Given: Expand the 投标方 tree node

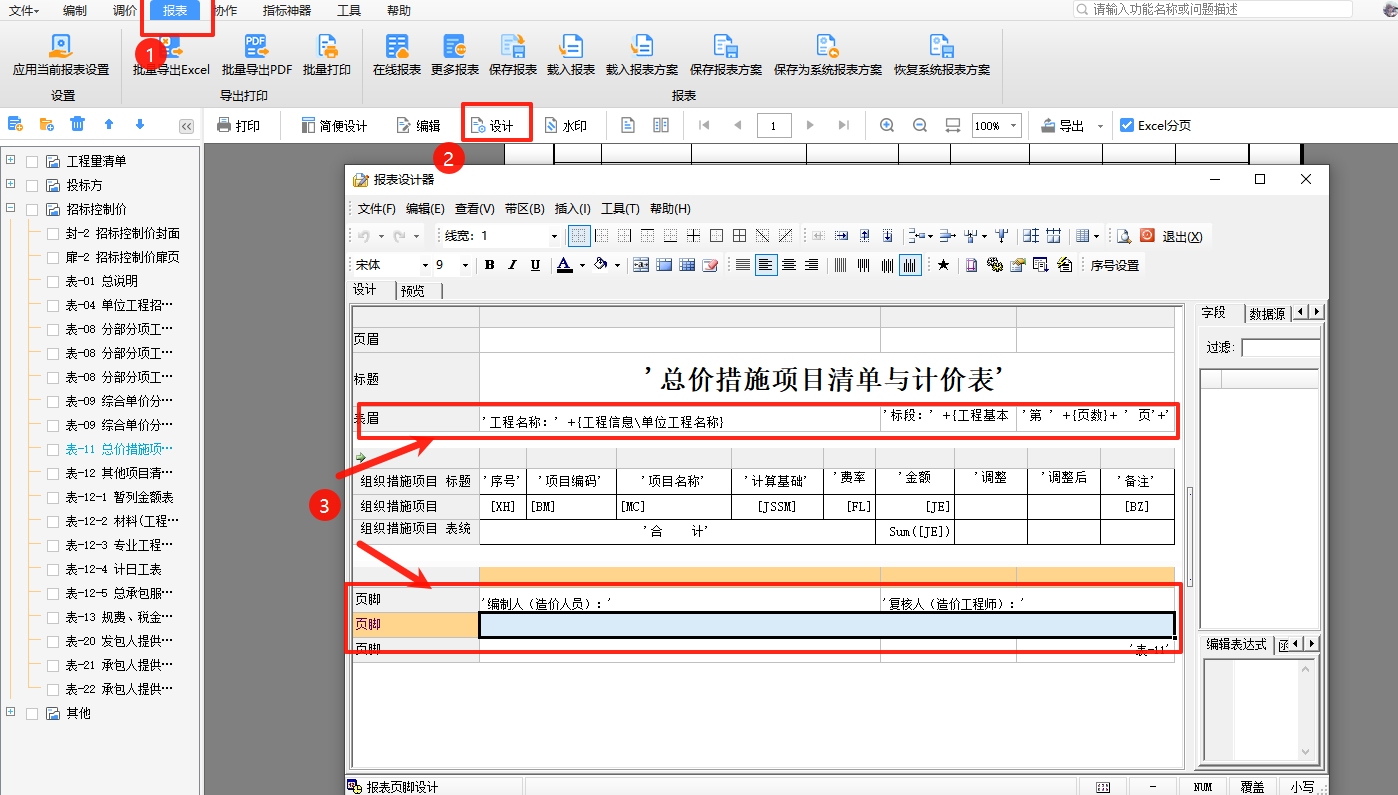Looking at the screenshot, I should [11, 184].
